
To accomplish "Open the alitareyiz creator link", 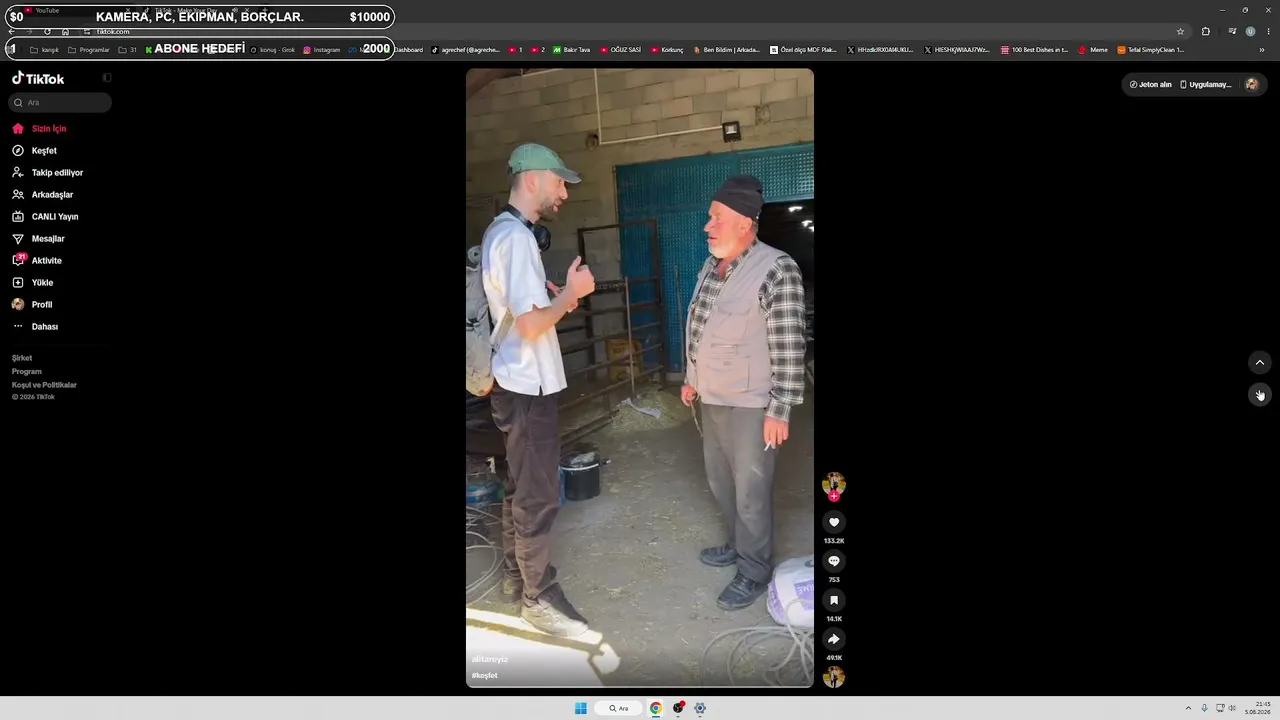I will [x=490, y=660].
